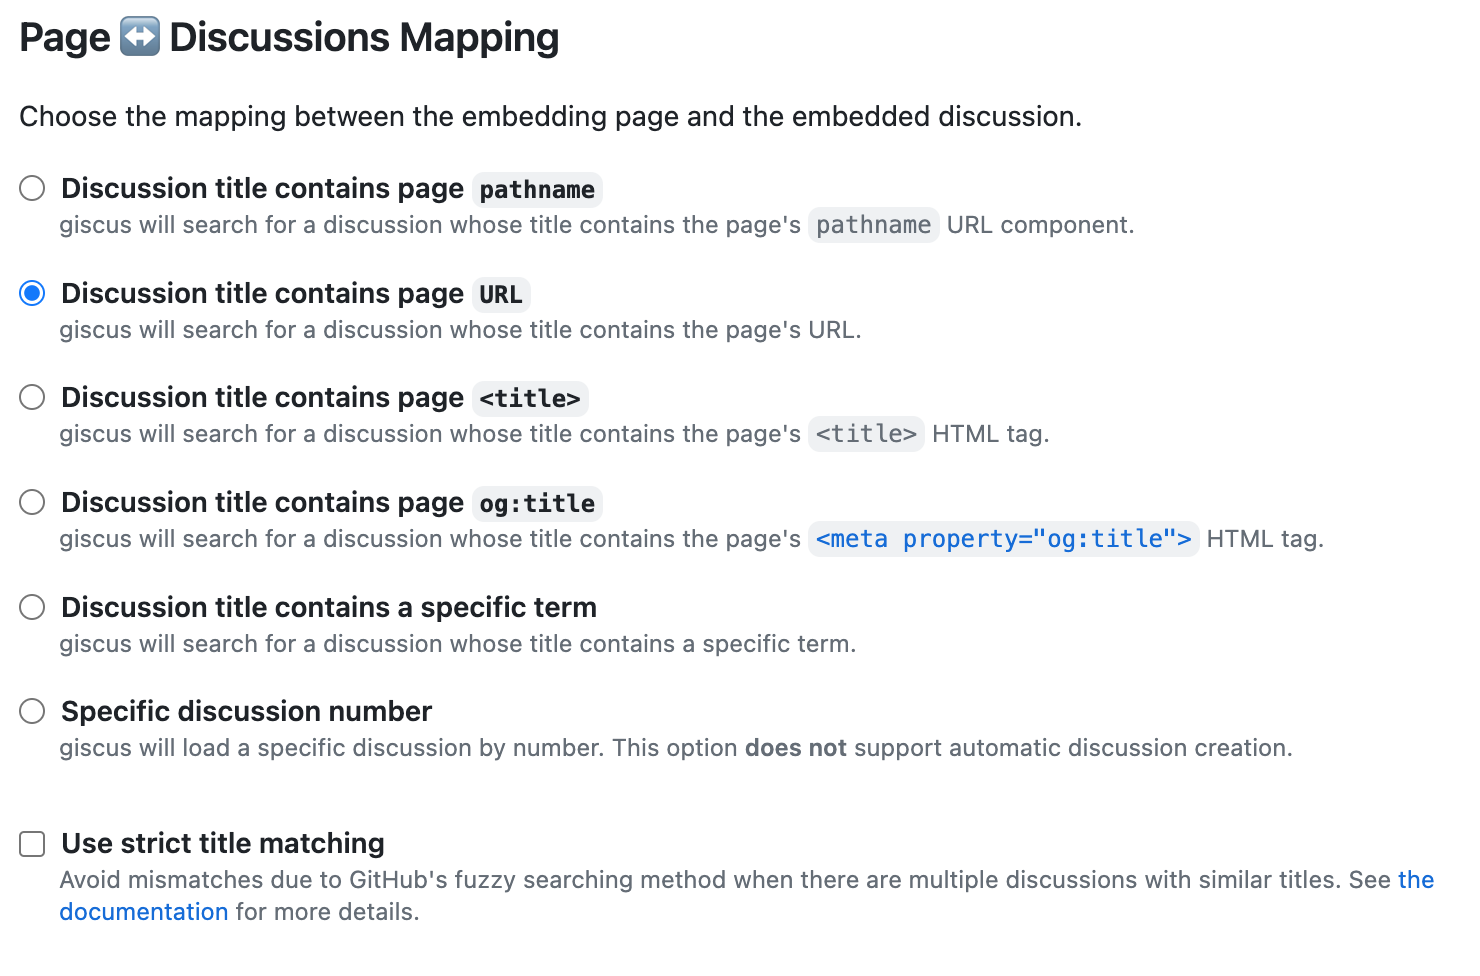Viewport: 1480px width, 976px height.
Task: Pick the og:title mapping radio button
Action: click(32, 502)
